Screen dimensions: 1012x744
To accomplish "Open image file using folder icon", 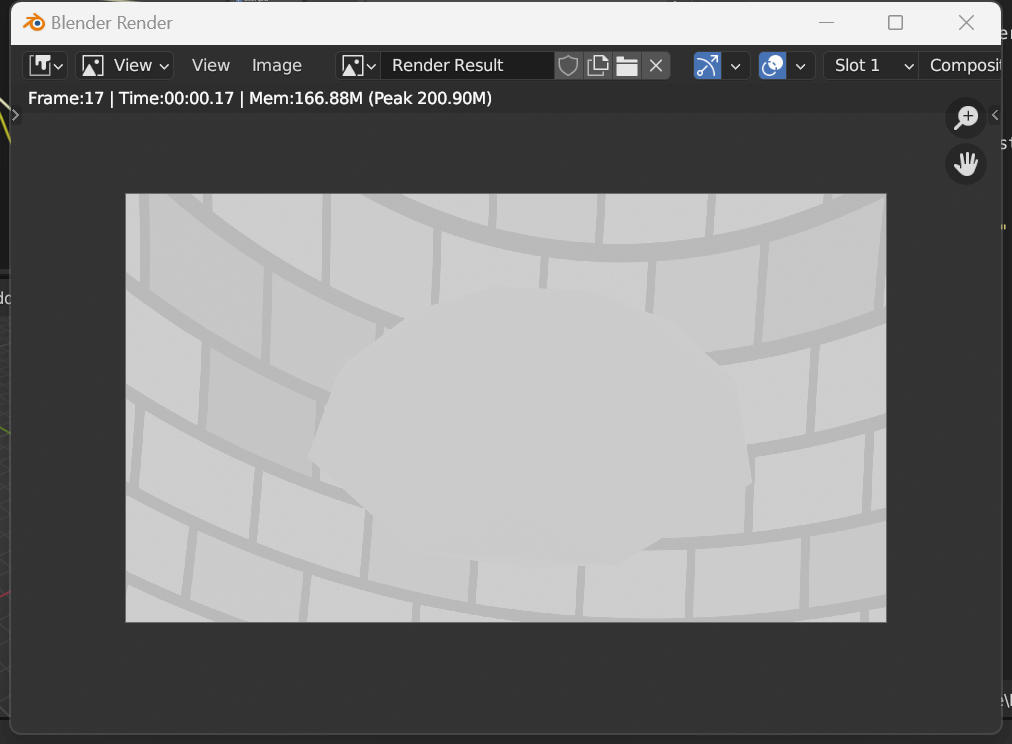I will point(627,66).
